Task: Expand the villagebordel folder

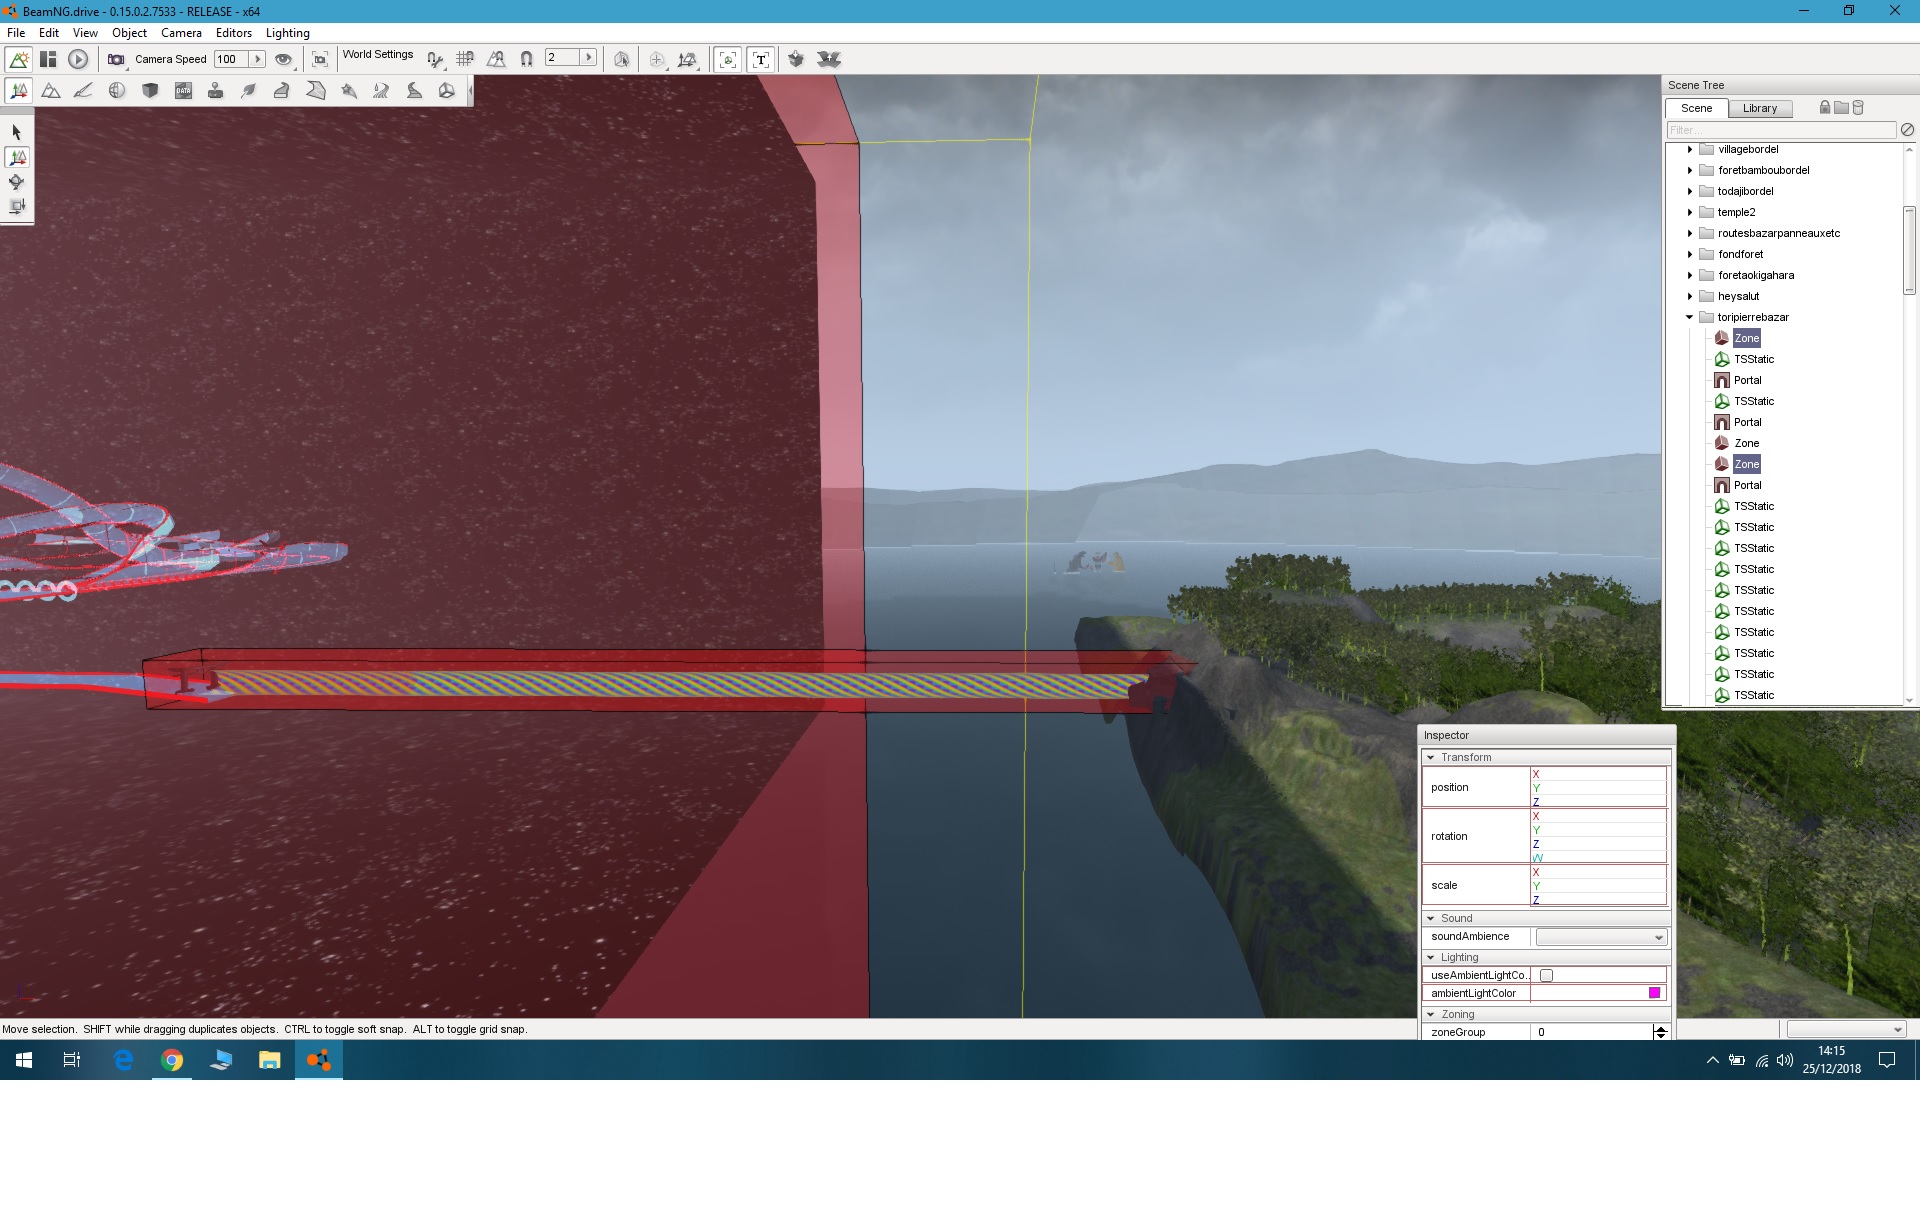Action: (x=1690, y=150)
